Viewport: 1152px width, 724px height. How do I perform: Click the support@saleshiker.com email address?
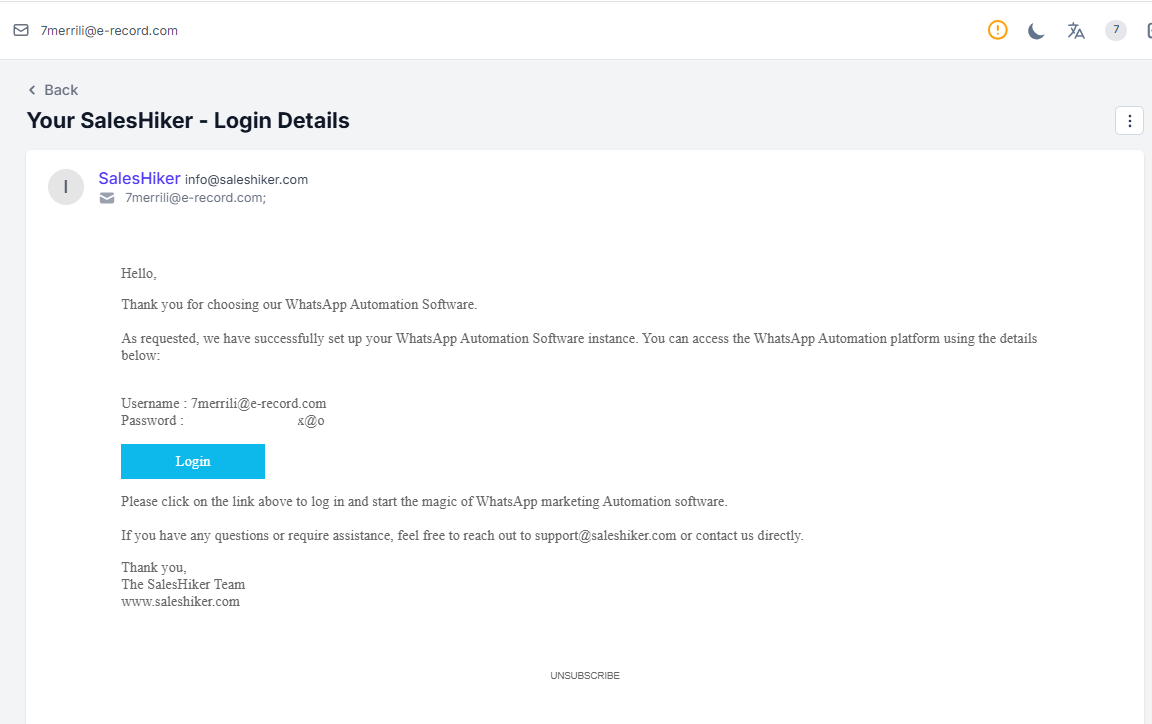[605, 536]
